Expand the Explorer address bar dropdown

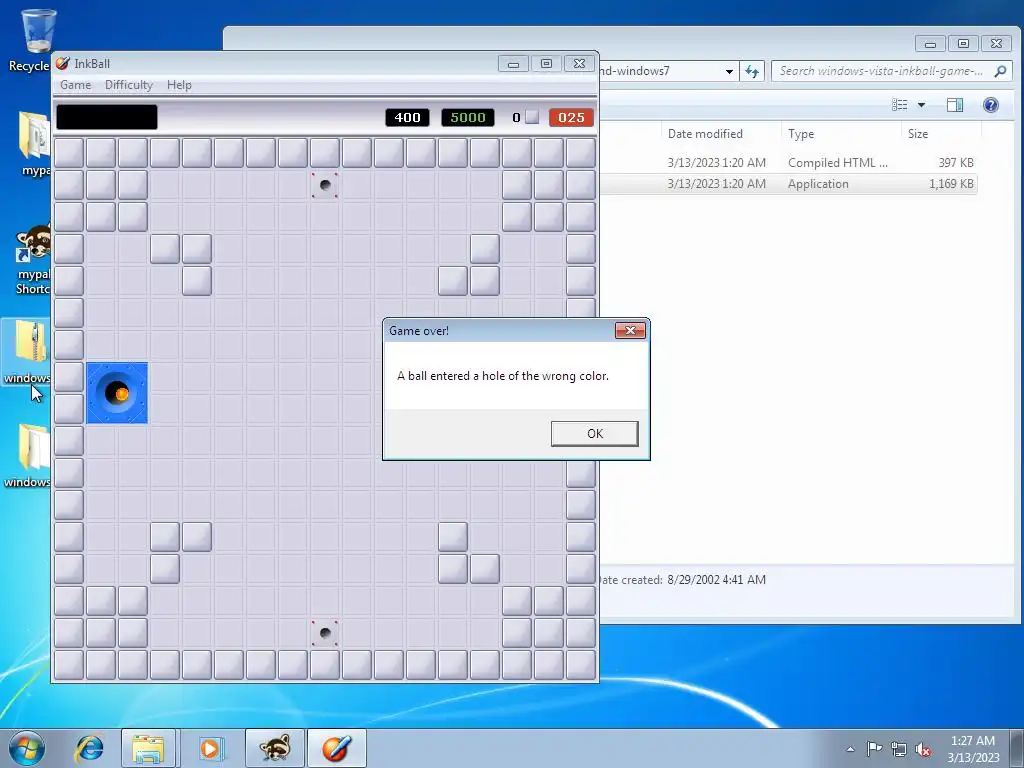[729, 71]
